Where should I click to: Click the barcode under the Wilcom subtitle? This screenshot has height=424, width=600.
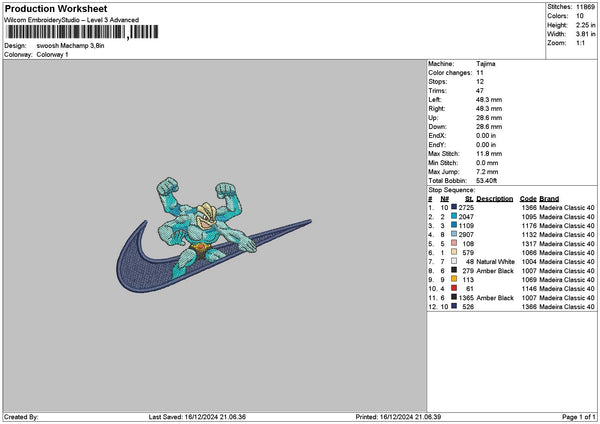pos(82,32)
